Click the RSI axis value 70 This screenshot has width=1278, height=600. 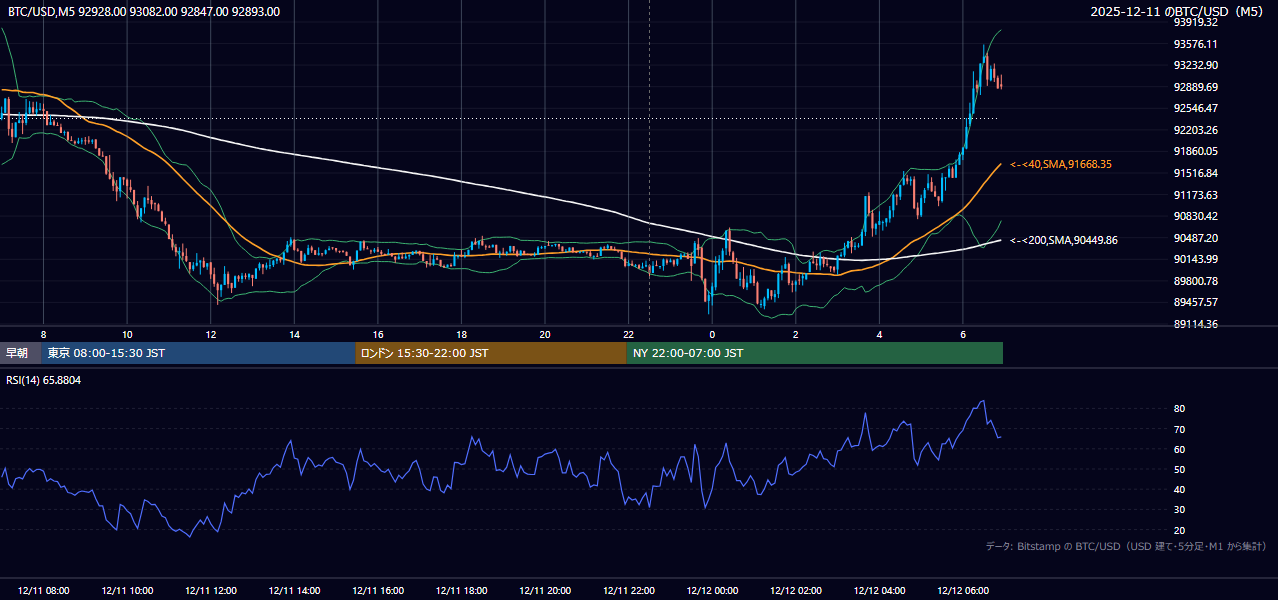pyautogui.click(x=1179, y=429)
